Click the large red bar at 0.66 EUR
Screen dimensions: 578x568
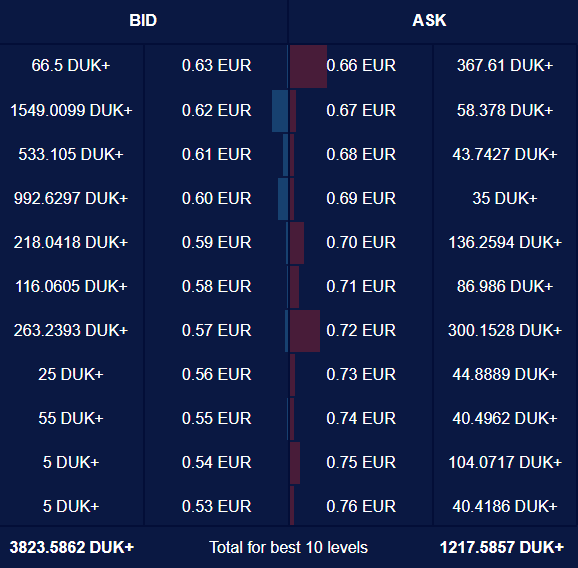308,66
